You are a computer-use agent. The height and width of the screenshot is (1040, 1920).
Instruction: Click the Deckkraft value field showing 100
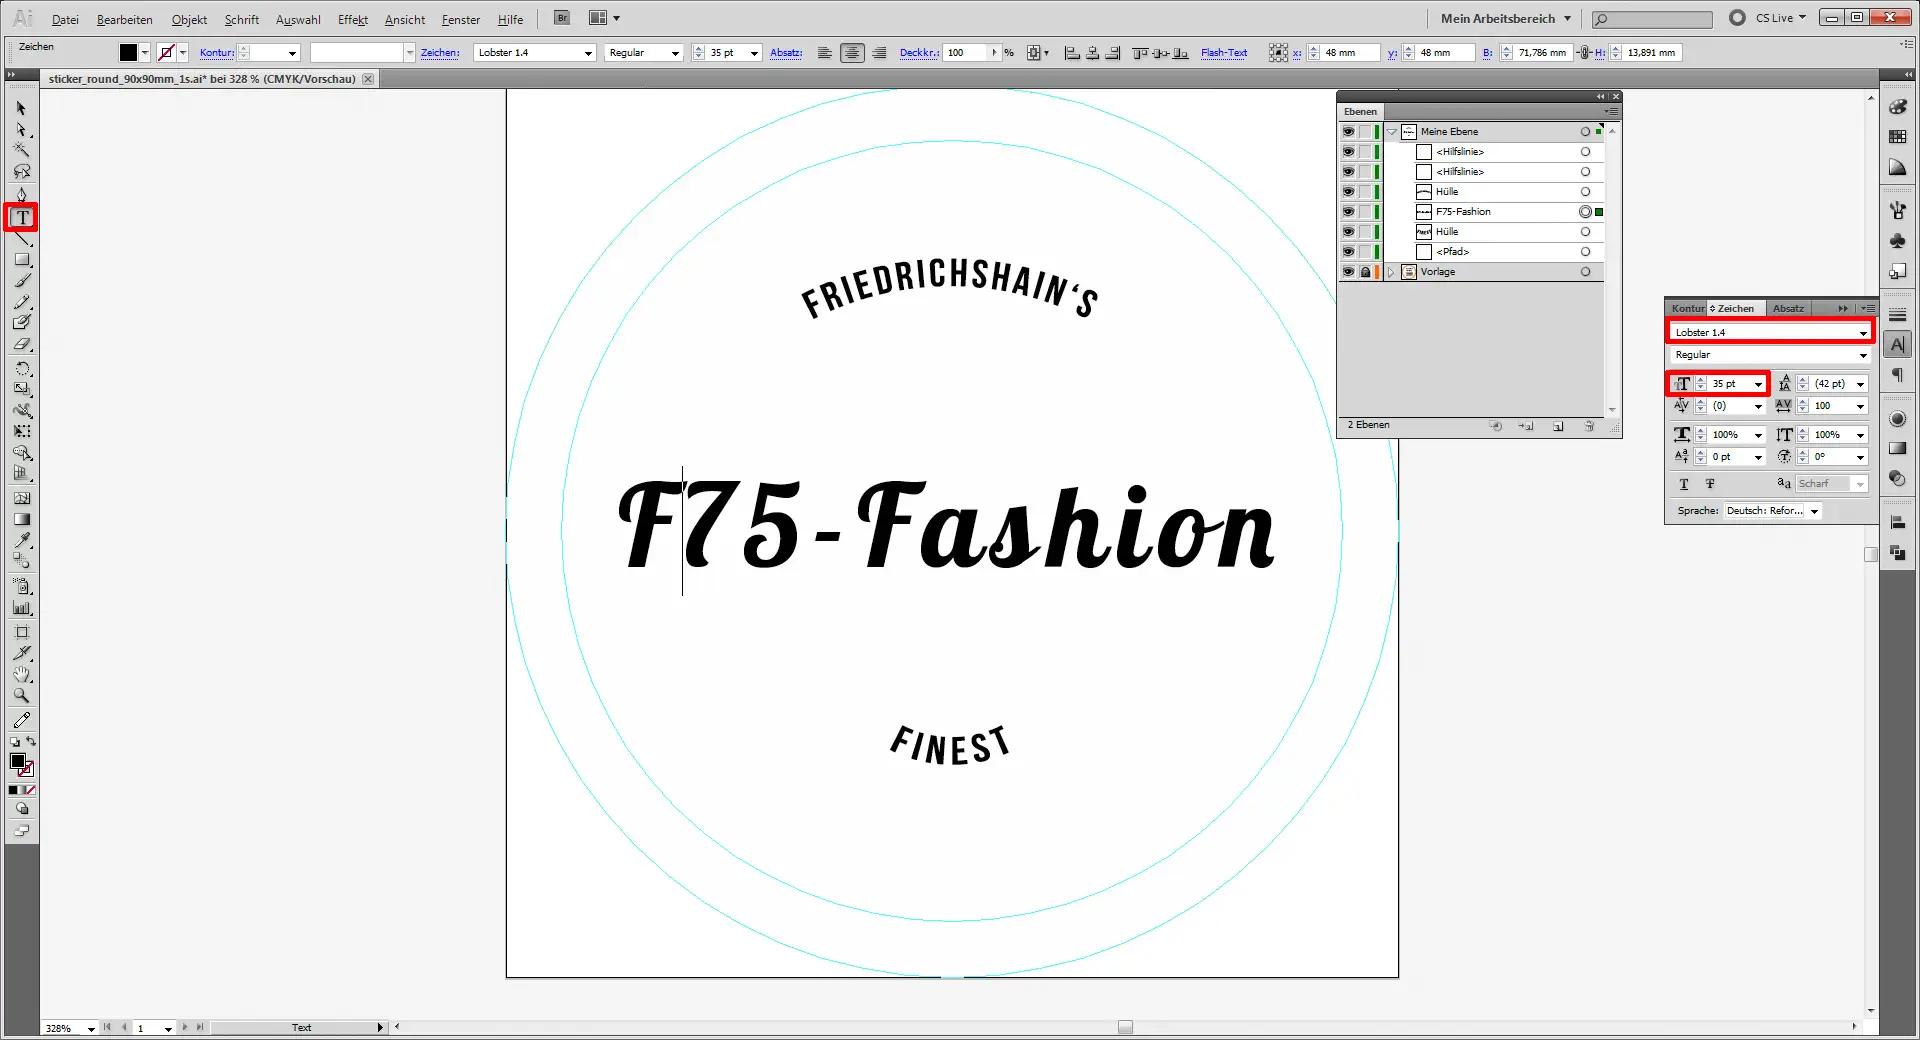pos(964,53)
